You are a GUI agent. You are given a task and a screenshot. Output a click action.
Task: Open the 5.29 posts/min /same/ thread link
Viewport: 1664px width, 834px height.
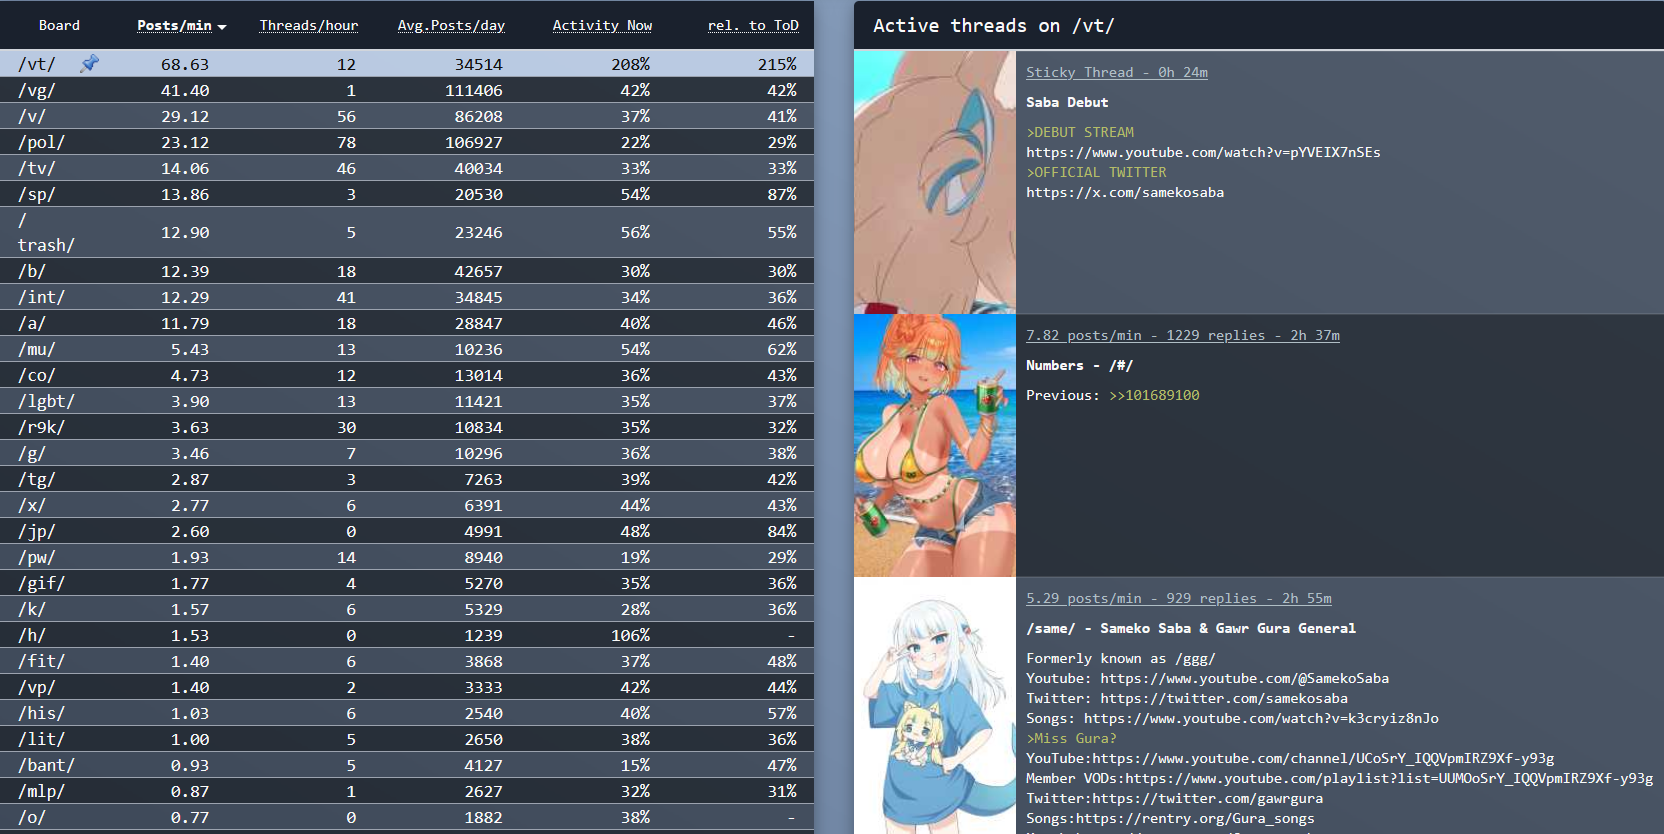pos(1178,598)
